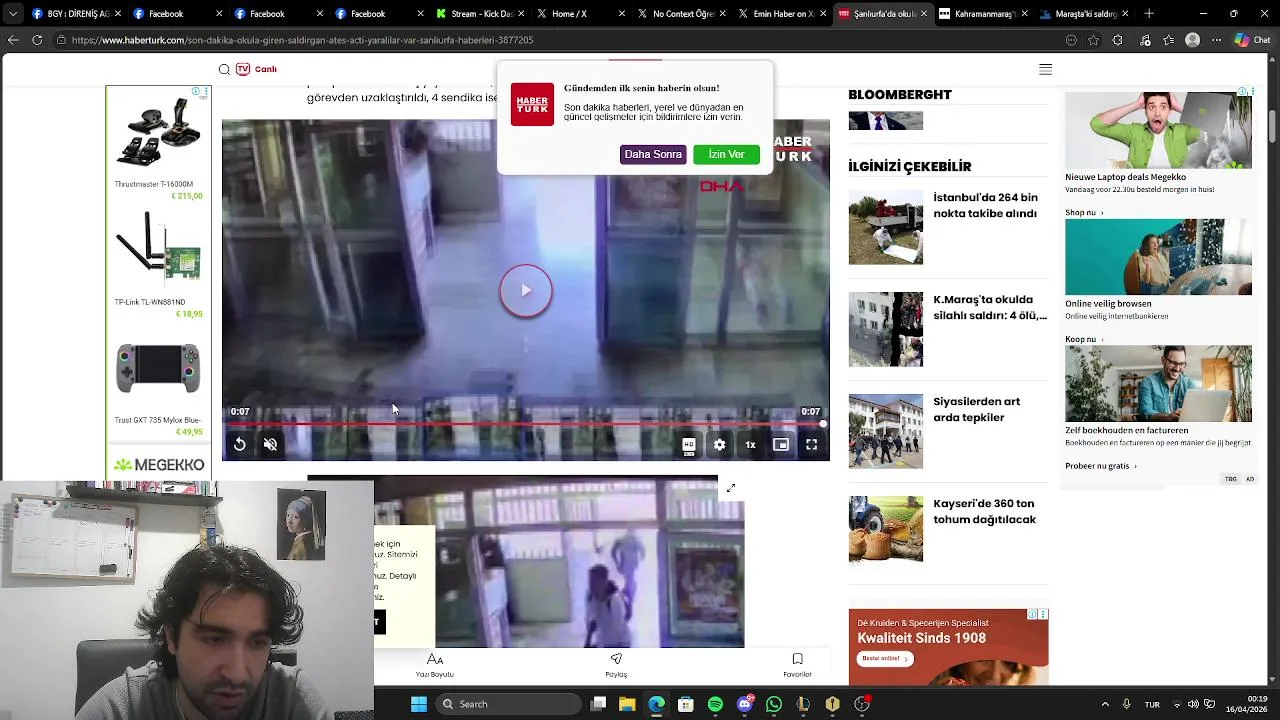Click Koop nu in online veilig browsen ad

pyautogui.click(x=1084, y=340)
